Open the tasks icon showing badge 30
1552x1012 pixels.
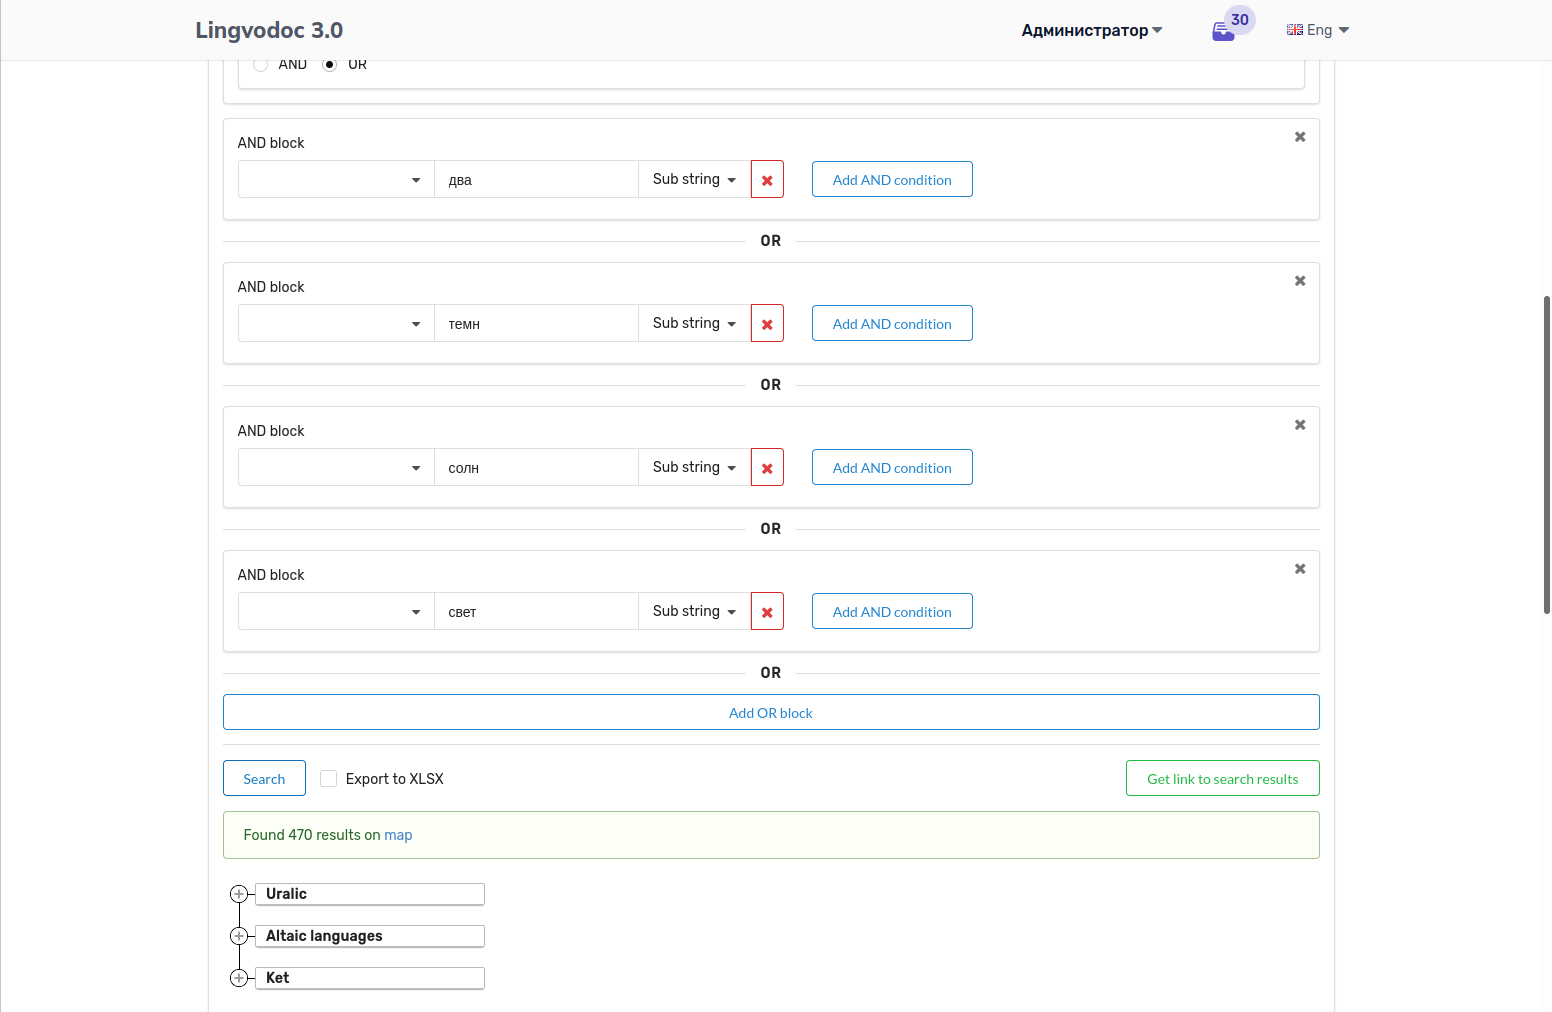[x=1224, y=29]
